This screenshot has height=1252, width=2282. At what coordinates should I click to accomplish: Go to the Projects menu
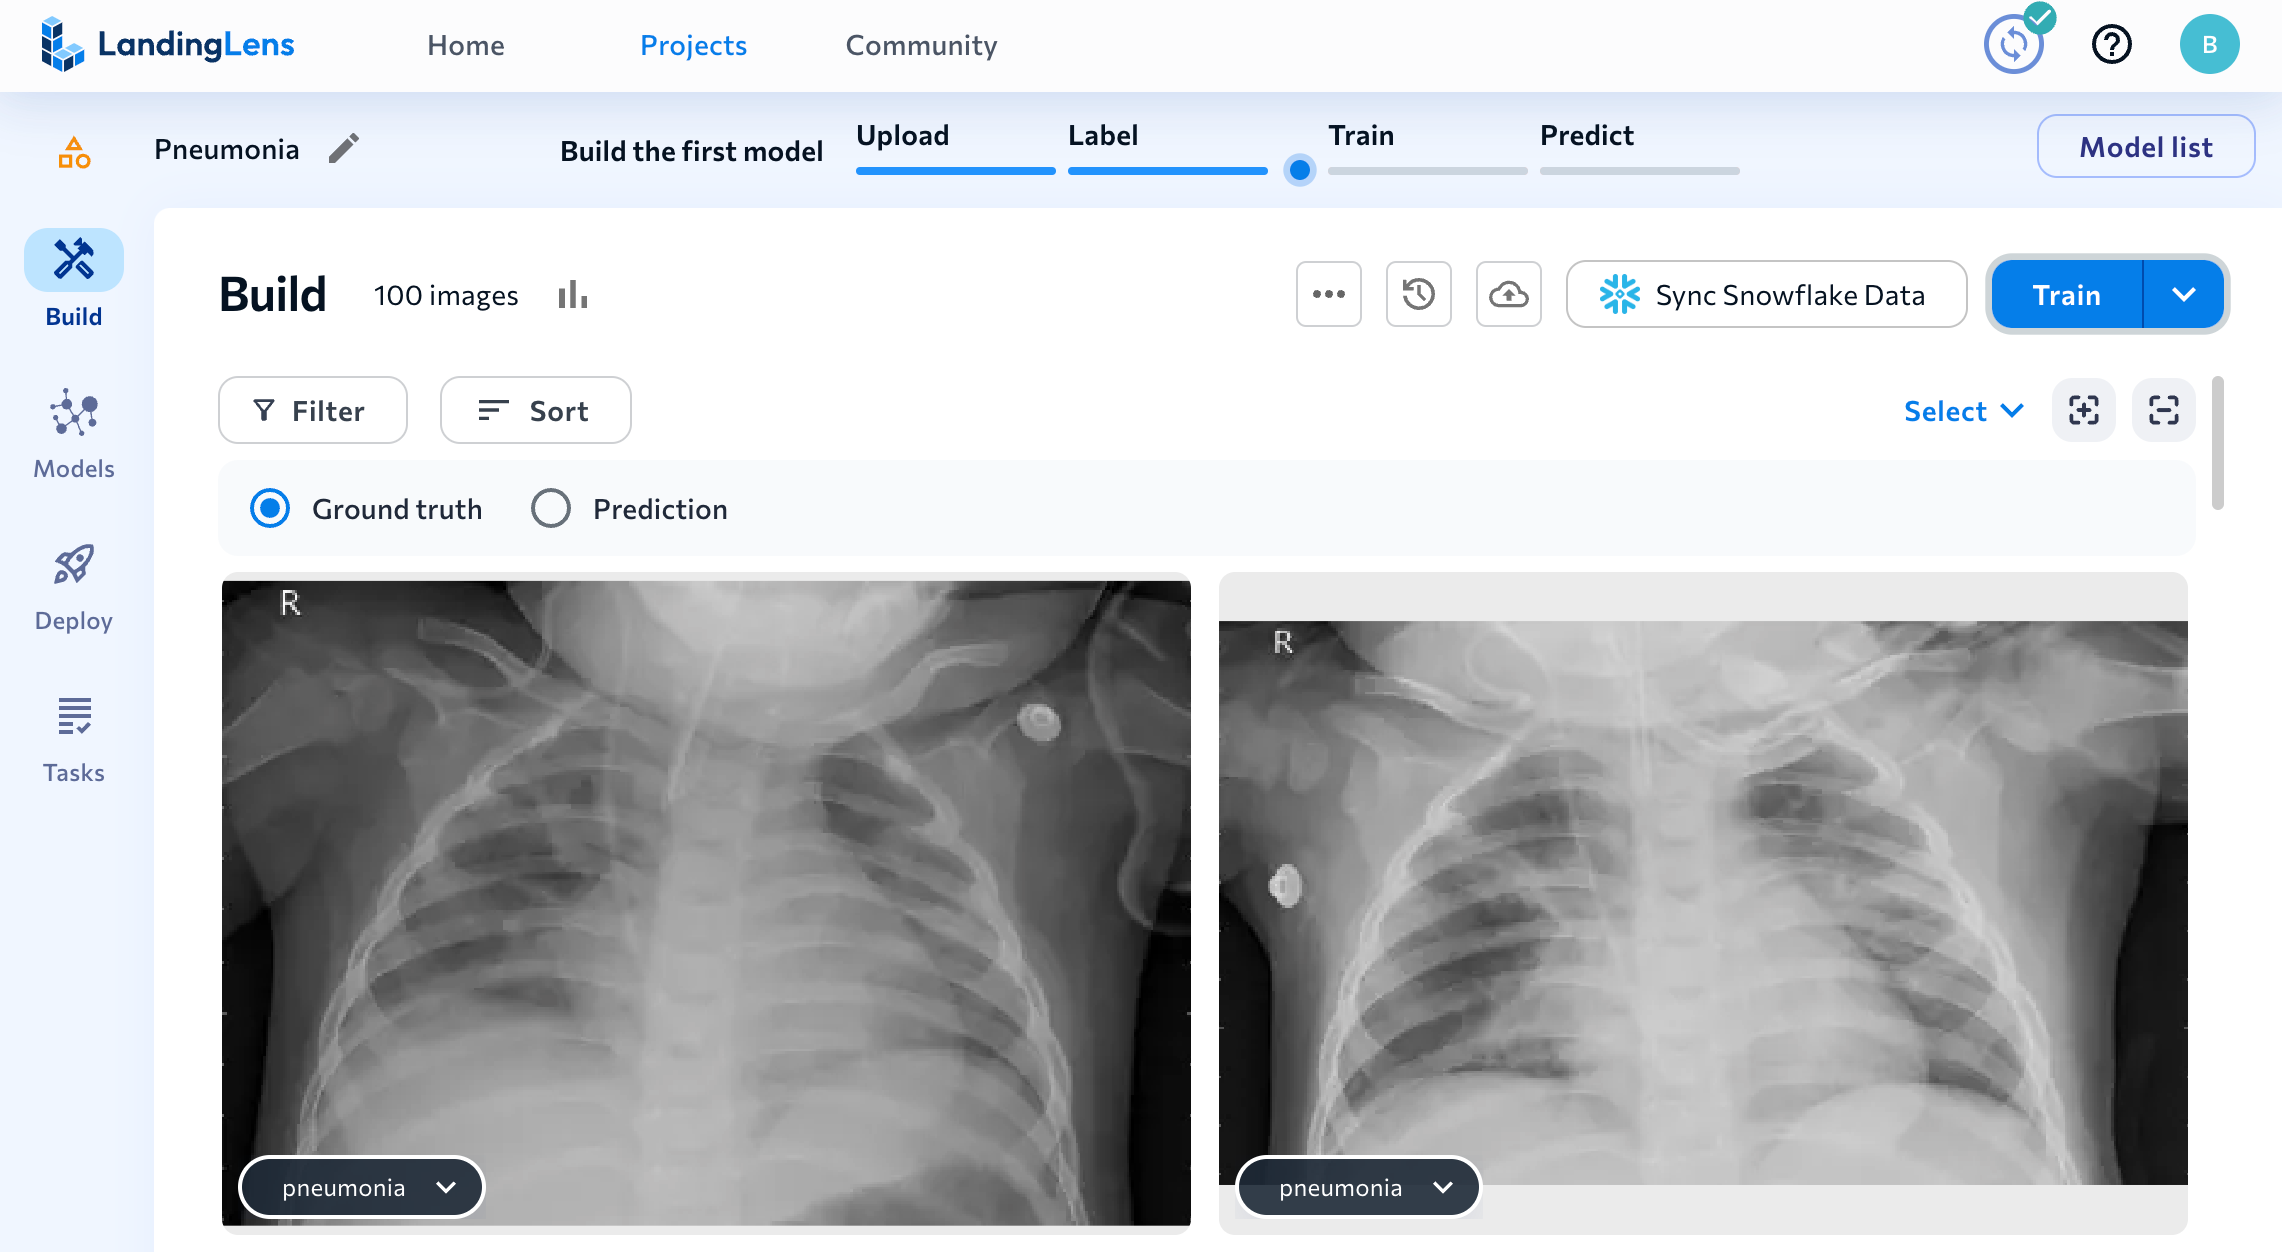point(693,45)
